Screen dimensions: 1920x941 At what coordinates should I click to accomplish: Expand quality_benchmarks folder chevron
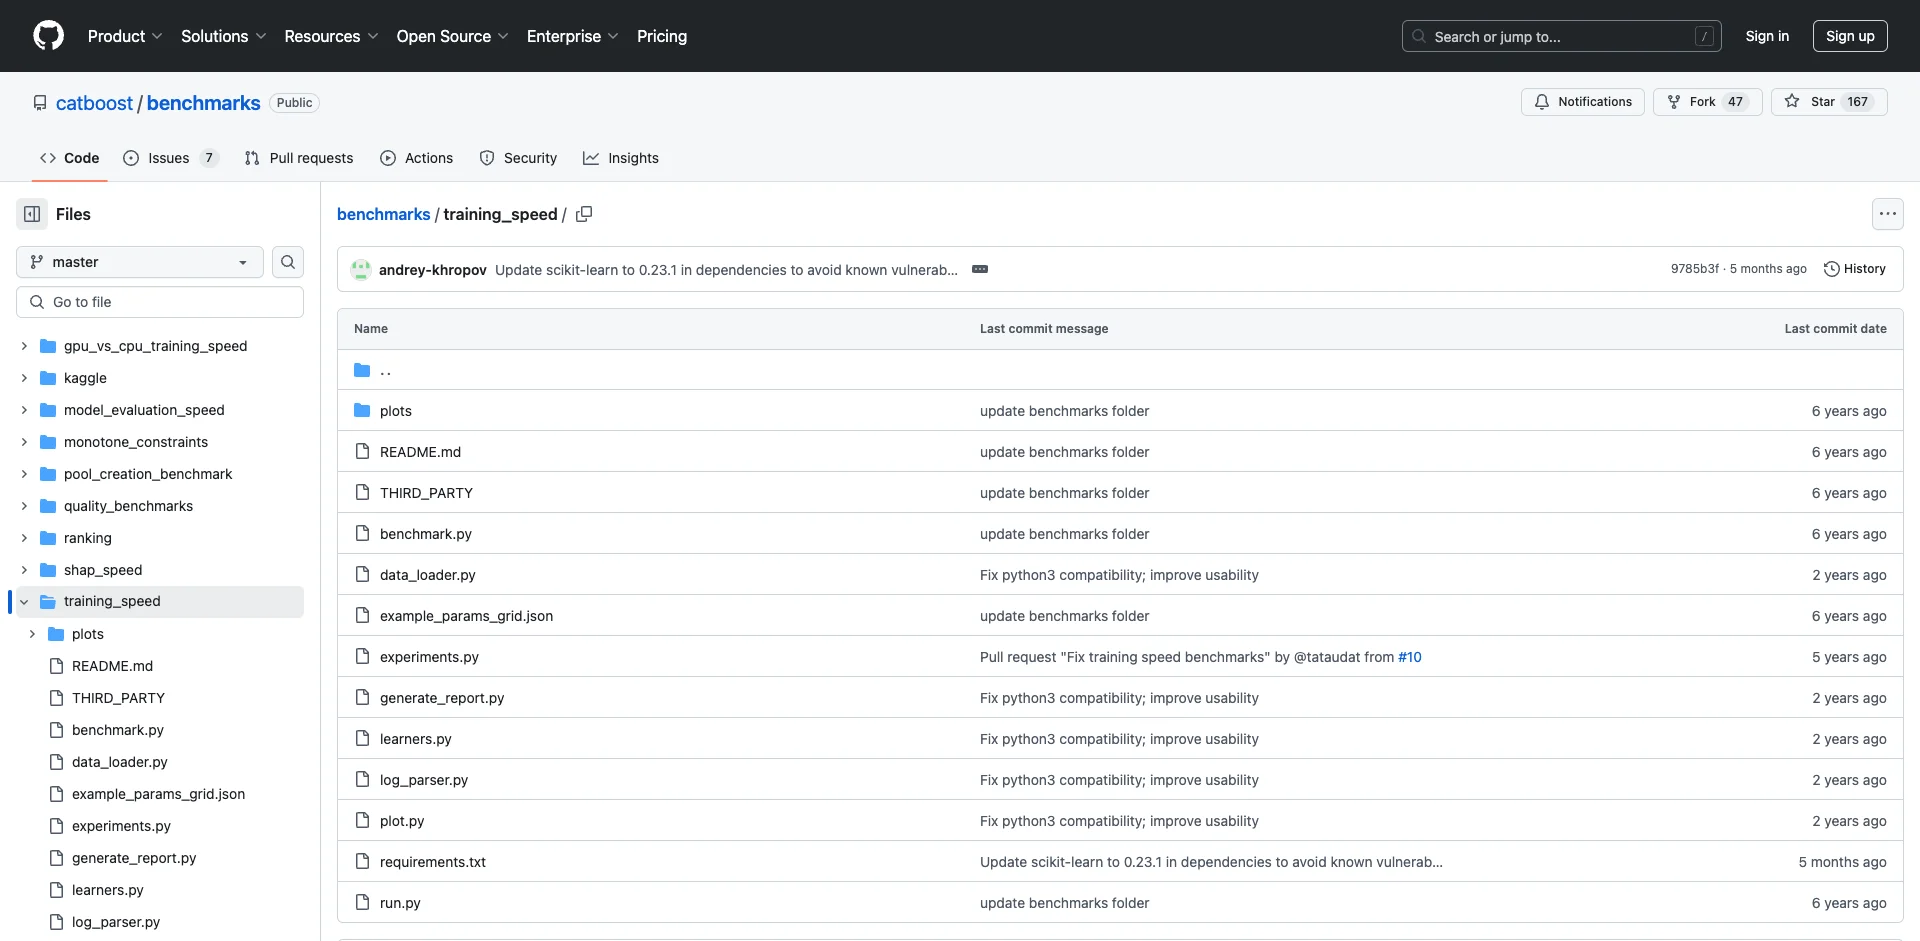[x=24, y=506]
